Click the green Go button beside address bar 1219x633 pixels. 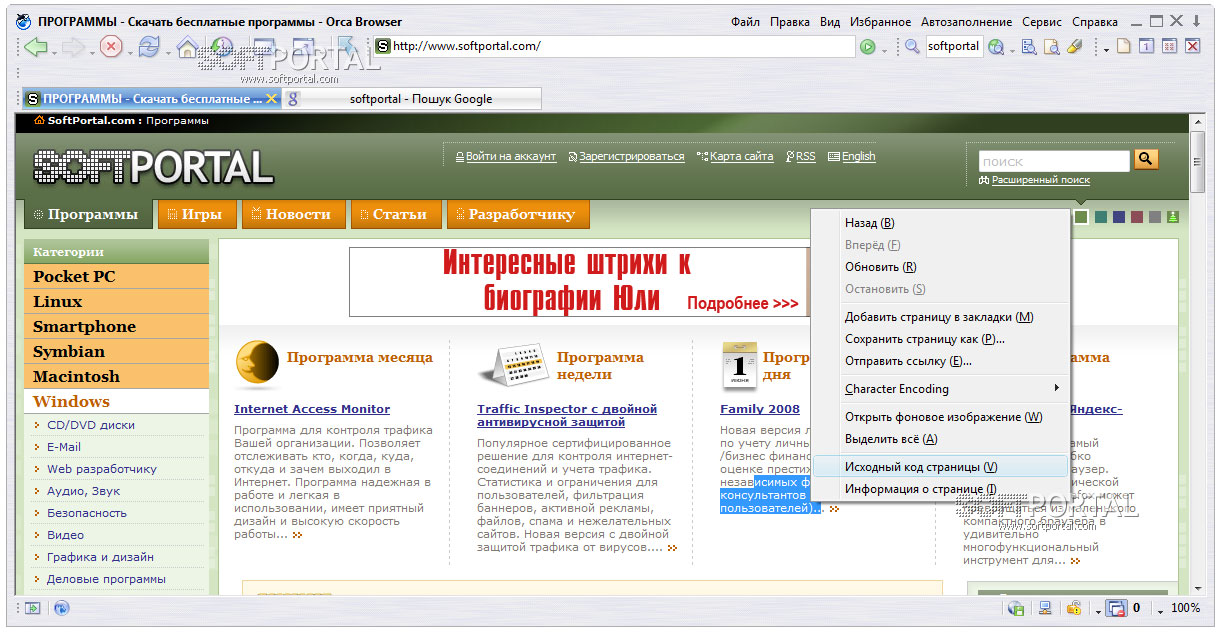click(x=868, y=46)
